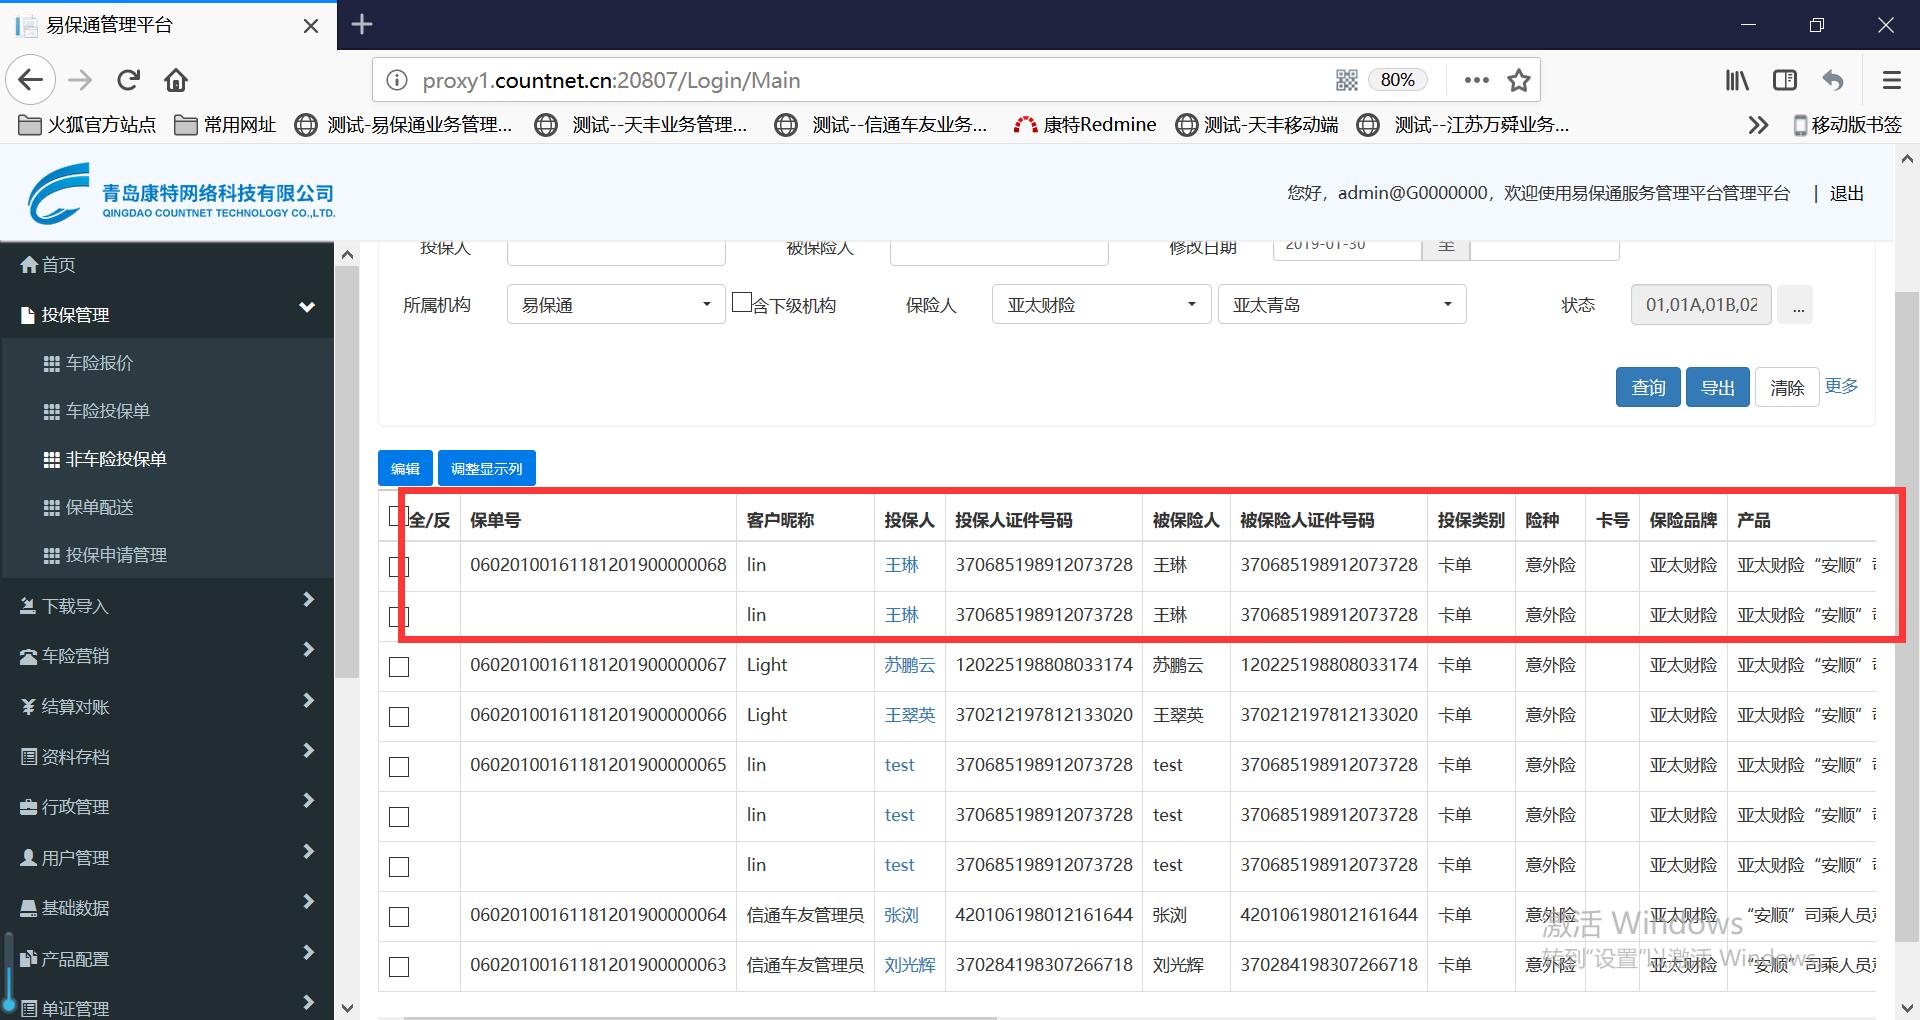This screenshot has width=1920, height=1020.
Task: Select 车险报价 in the sidebar
Action: pos(99,363)
